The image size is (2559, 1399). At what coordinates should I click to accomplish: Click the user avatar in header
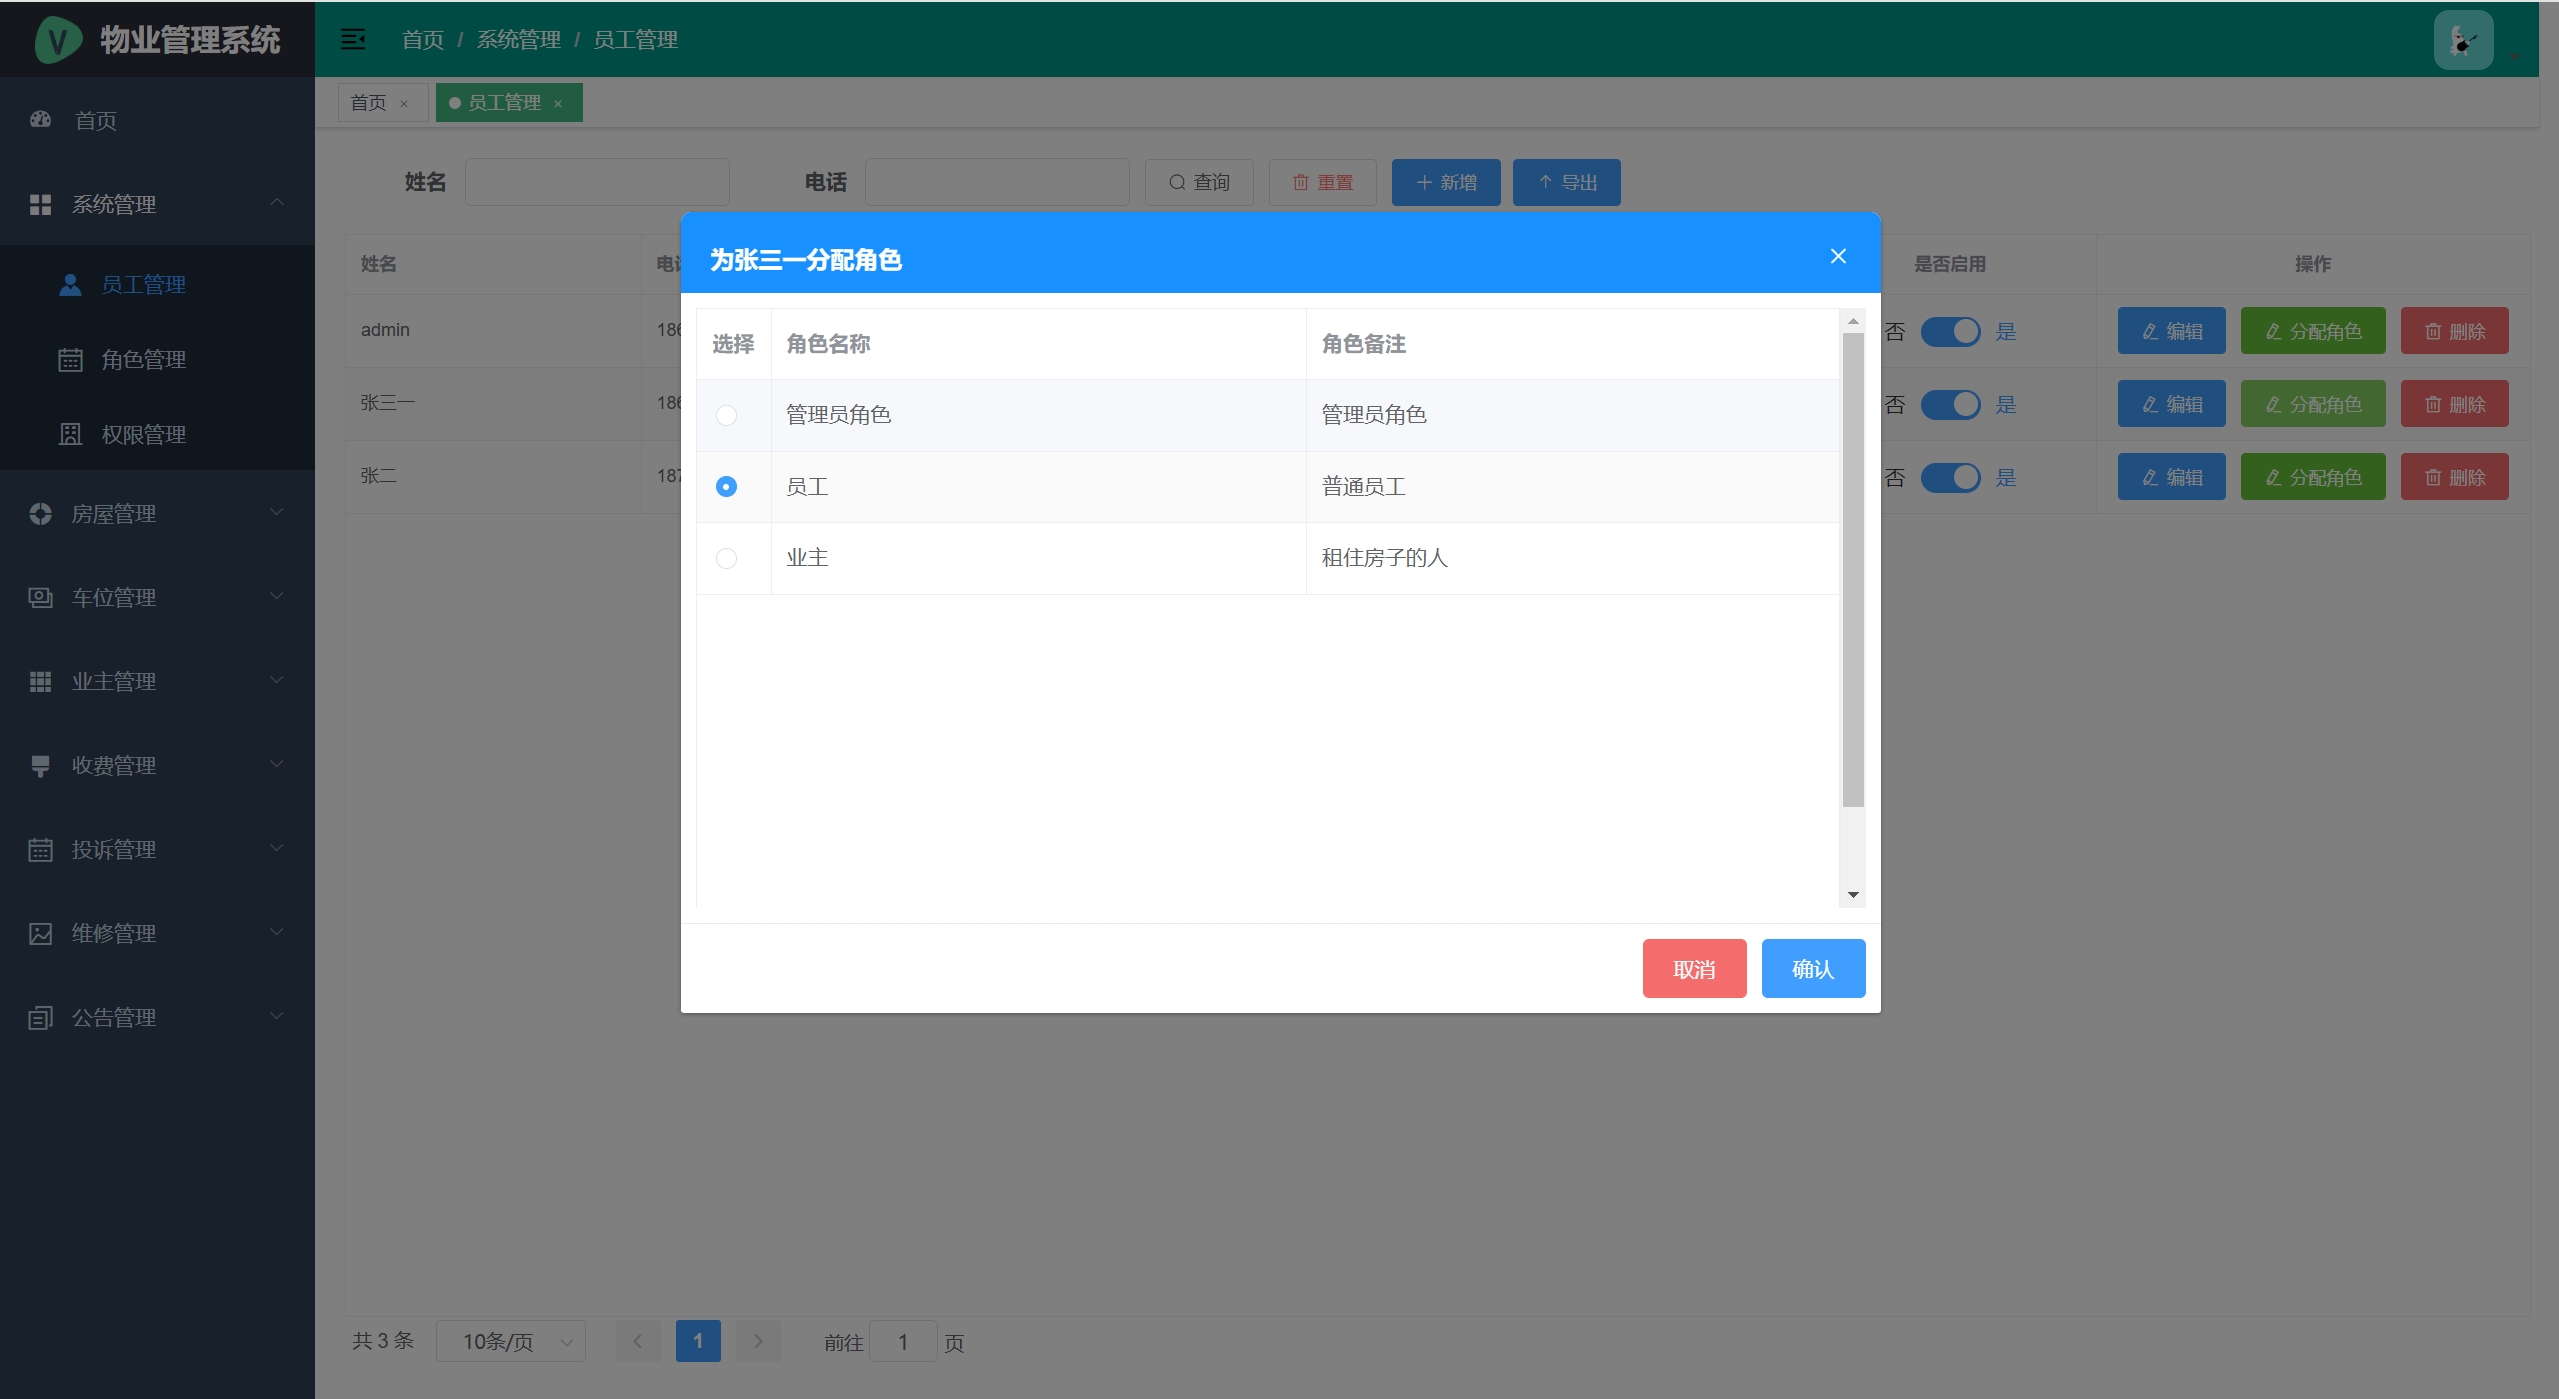pos(2463,40)
